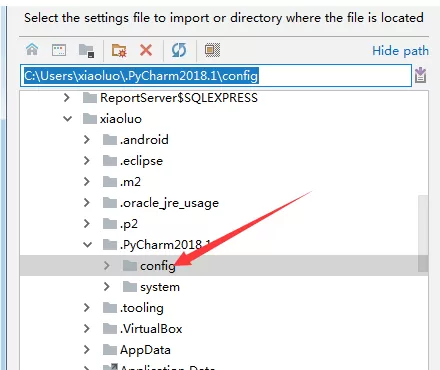
Task: Expand the system folder
Action: click(107, 287)
